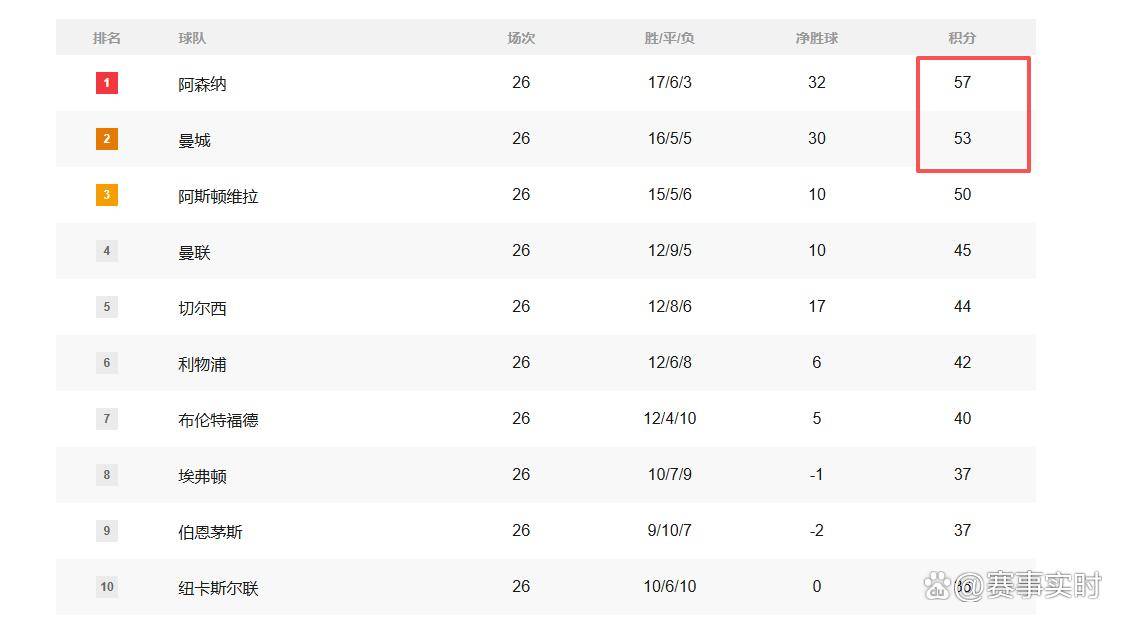Sort by the 积分 column header
Screen dimensions: 1124x624
click(962, 38)
